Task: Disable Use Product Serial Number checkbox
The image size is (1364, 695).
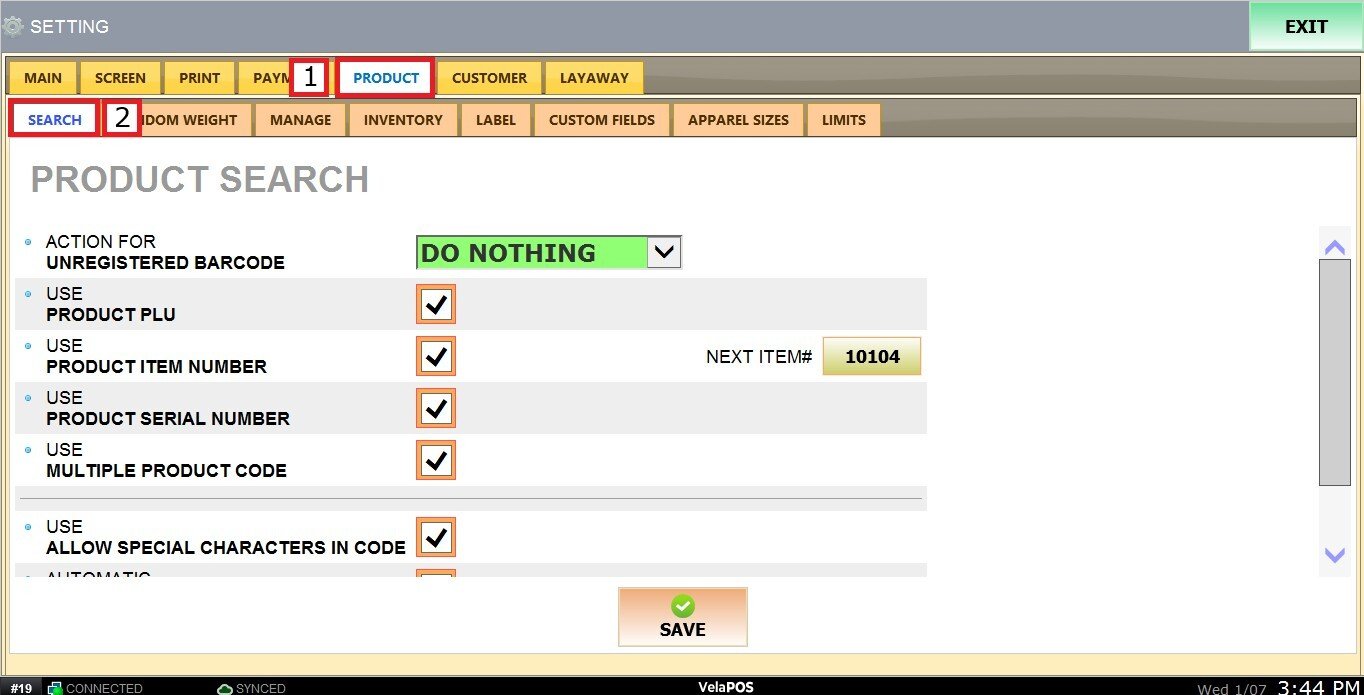Action: click(x=436, y=408)
